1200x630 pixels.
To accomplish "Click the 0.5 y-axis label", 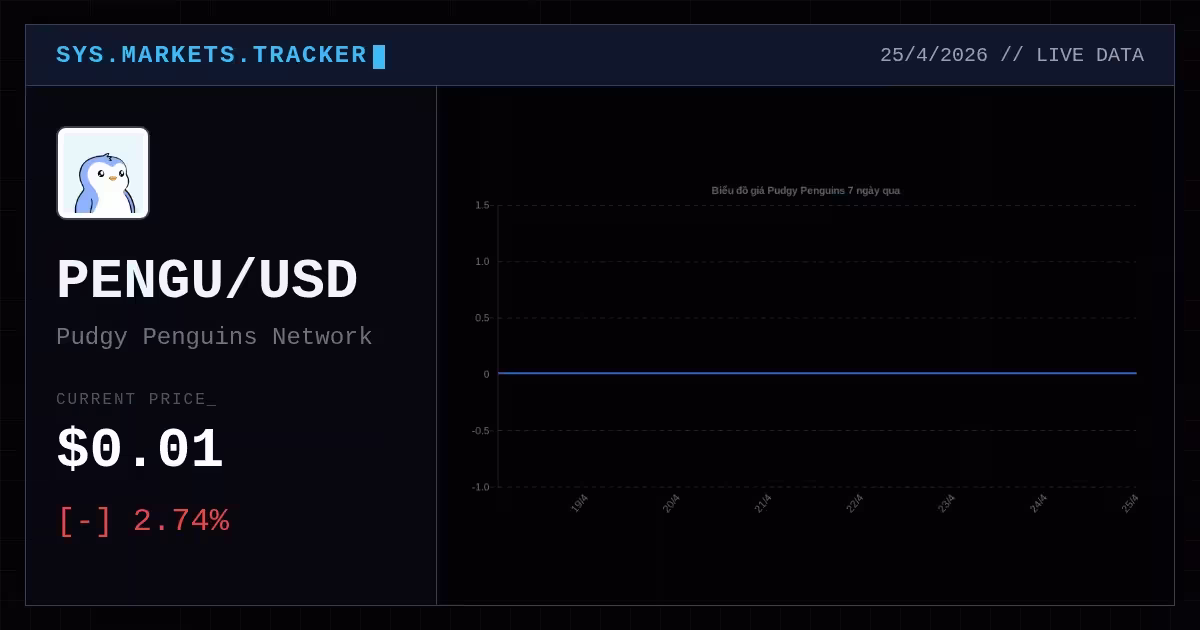I will 482,318.
